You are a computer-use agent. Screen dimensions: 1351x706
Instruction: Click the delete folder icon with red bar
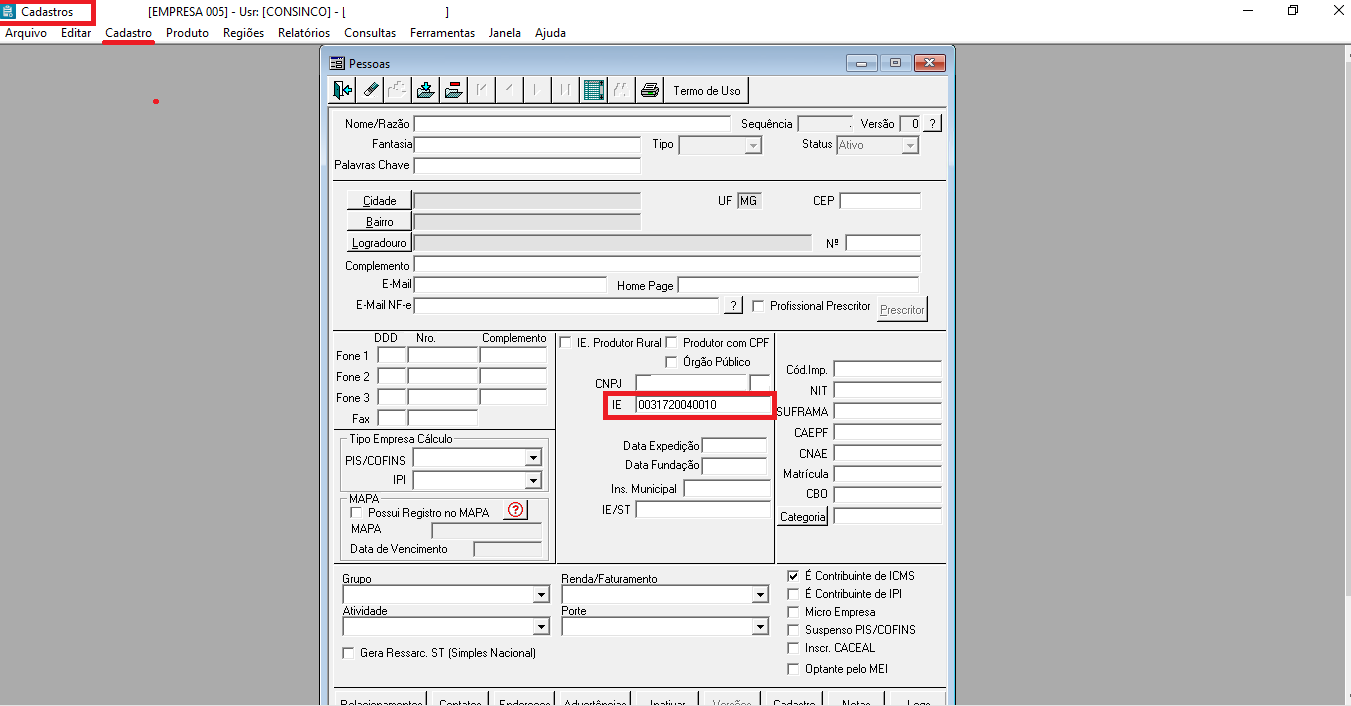pos(454,90)
